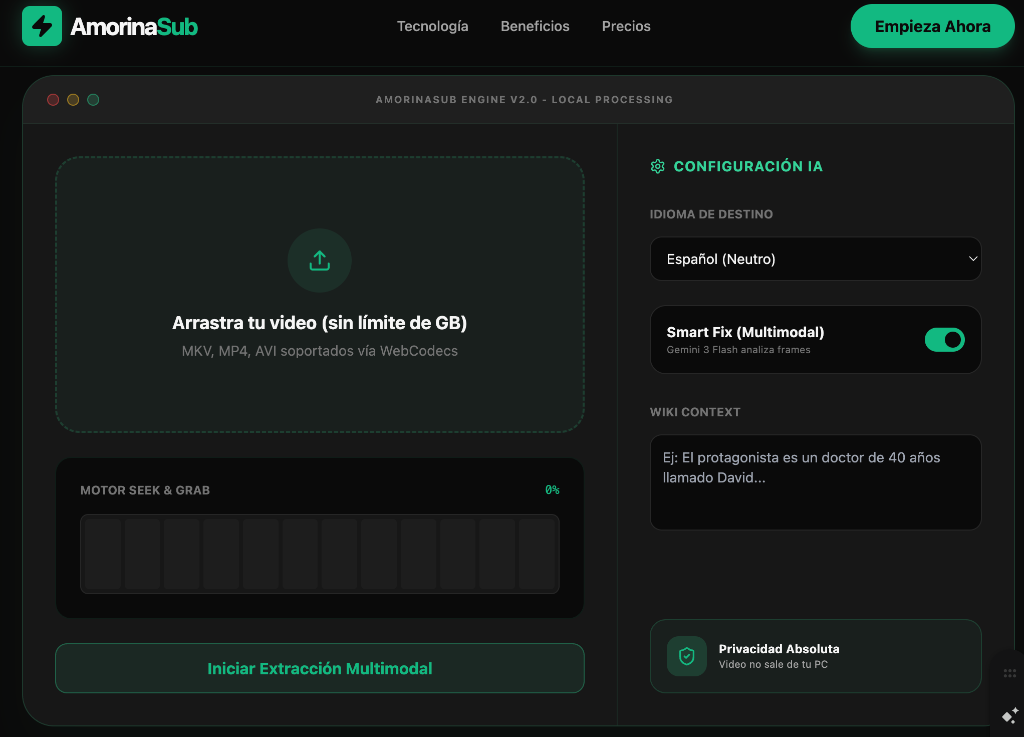The width and height of the screenshot is (1024, 737).
Task: Start Iniciar Extracción Multimodal
Action: coord(319,668)
